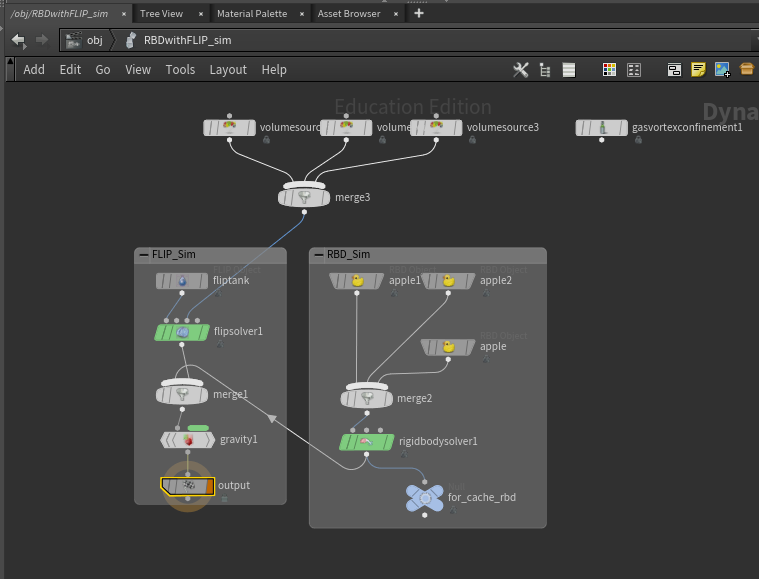Expand the obj path chevron

tap(113, 40)
